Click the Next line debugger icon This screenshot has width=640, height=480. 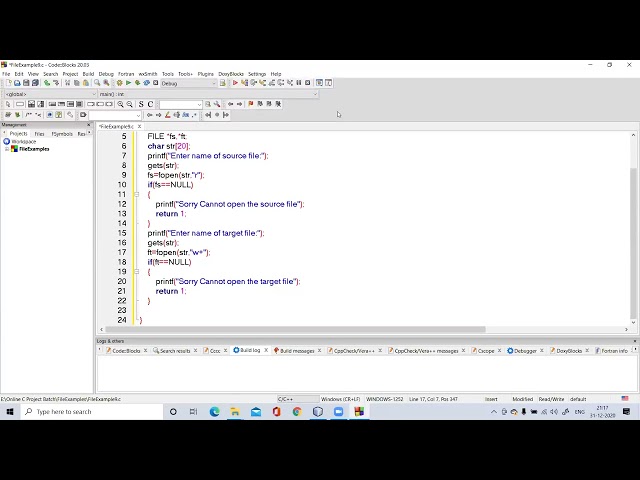click(253, 83)
